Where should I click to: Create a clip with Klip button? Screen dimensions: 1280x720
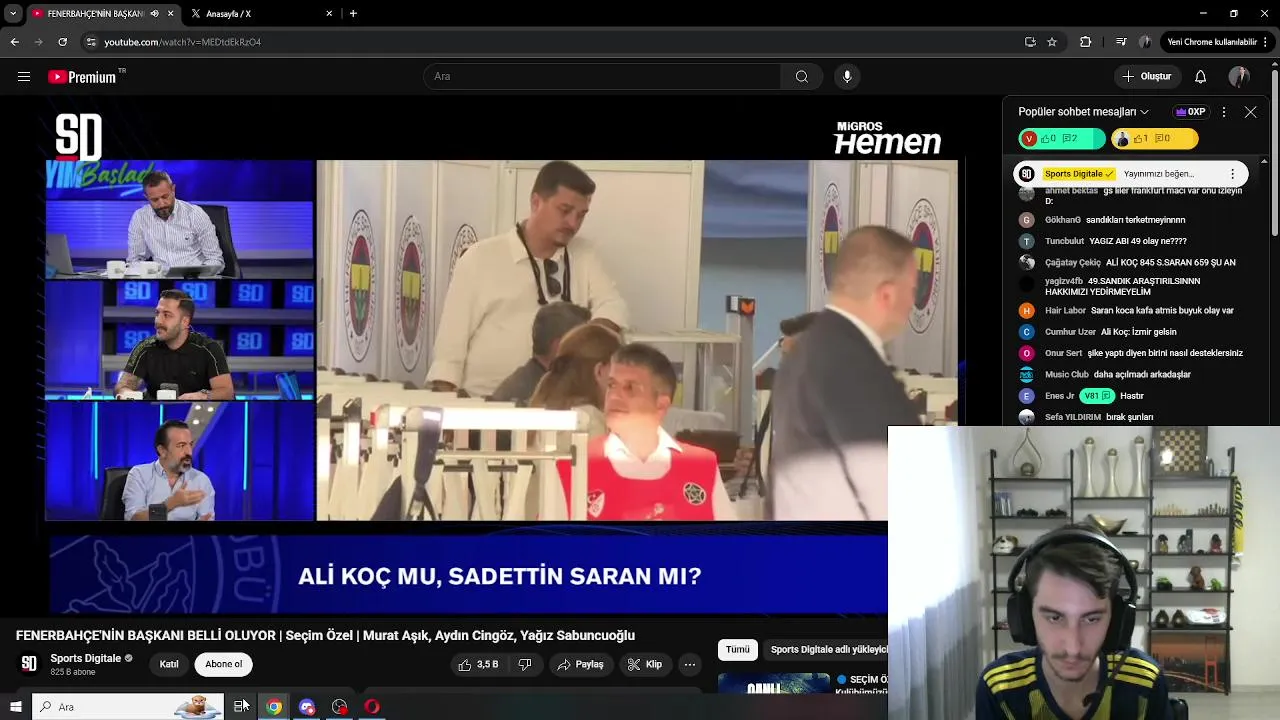tap(645, 664)
